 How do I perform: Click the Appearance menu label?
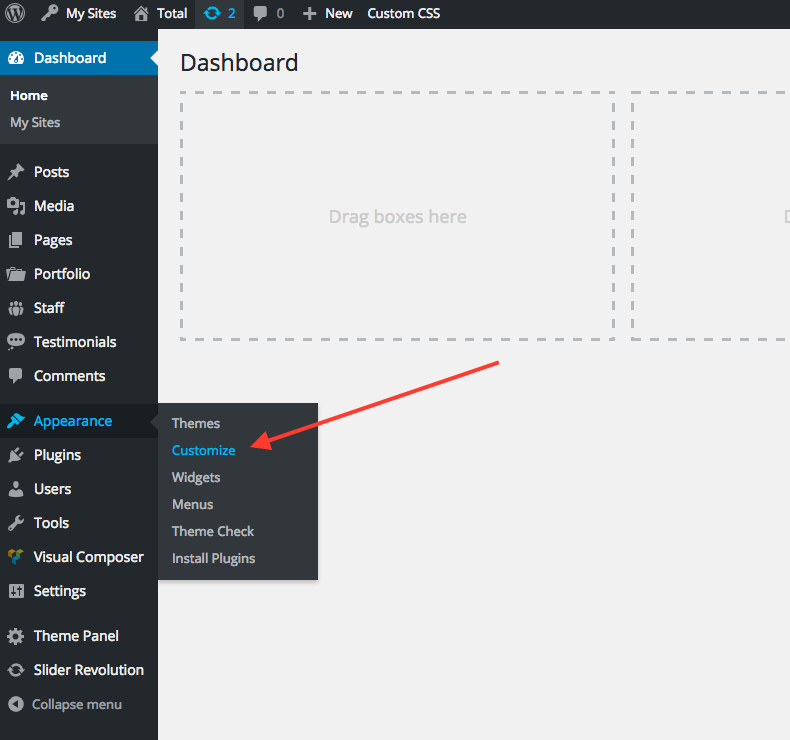click(73, 421)
